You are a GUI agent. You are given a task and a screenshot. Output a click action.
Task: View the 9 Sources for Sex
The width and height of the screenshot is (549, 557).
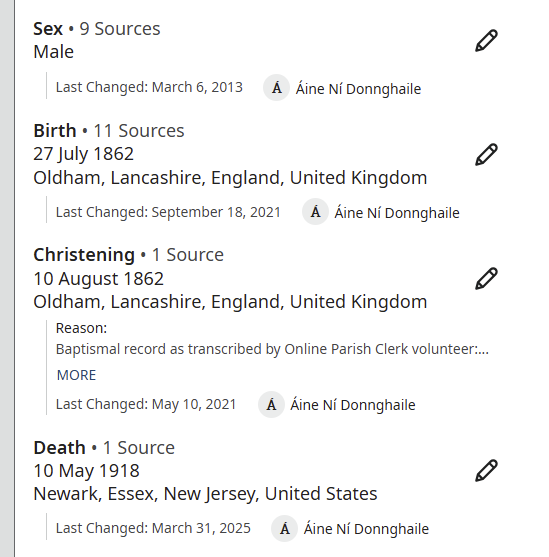coord(120,29)
